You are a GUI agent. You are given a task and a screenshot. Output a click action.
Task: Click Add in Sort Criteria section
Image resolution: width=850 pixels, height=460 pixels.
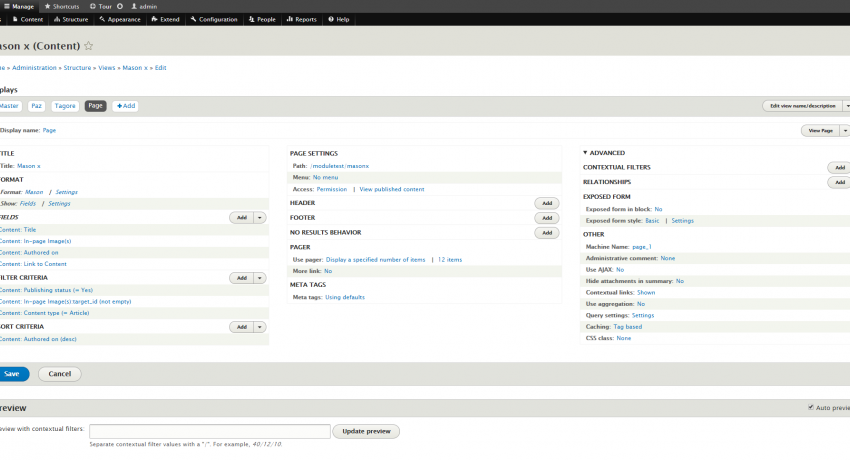click(242, 327)
